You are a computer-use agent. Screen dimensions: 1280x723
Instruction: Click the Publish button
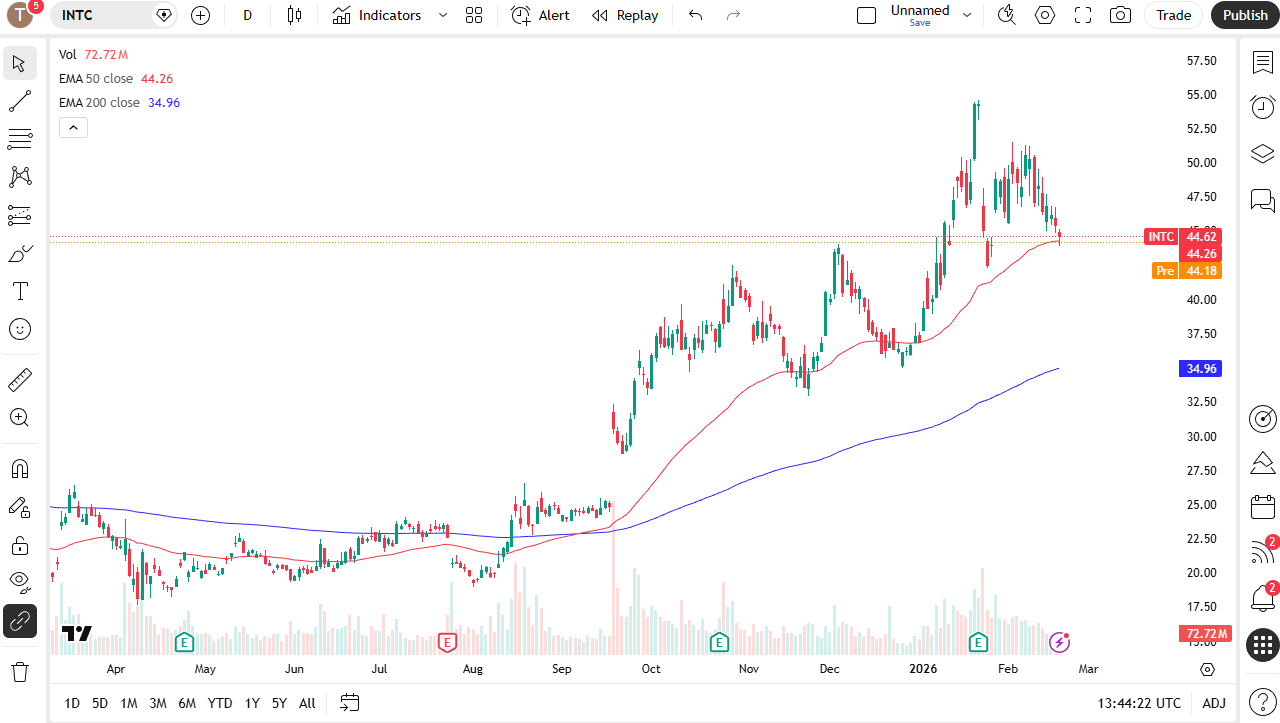point(1245,15)
